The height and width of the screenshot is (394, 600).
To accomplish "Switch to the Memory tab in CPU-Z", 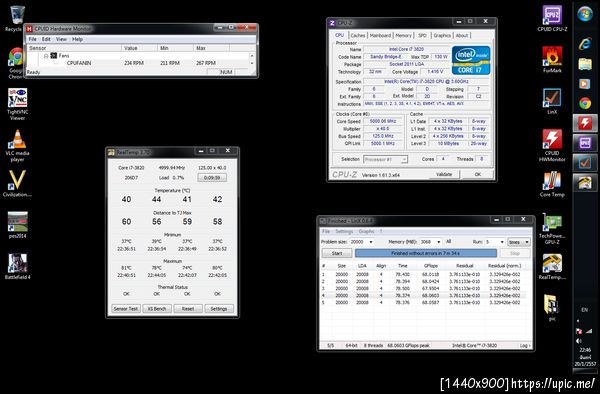I will 403,35.
